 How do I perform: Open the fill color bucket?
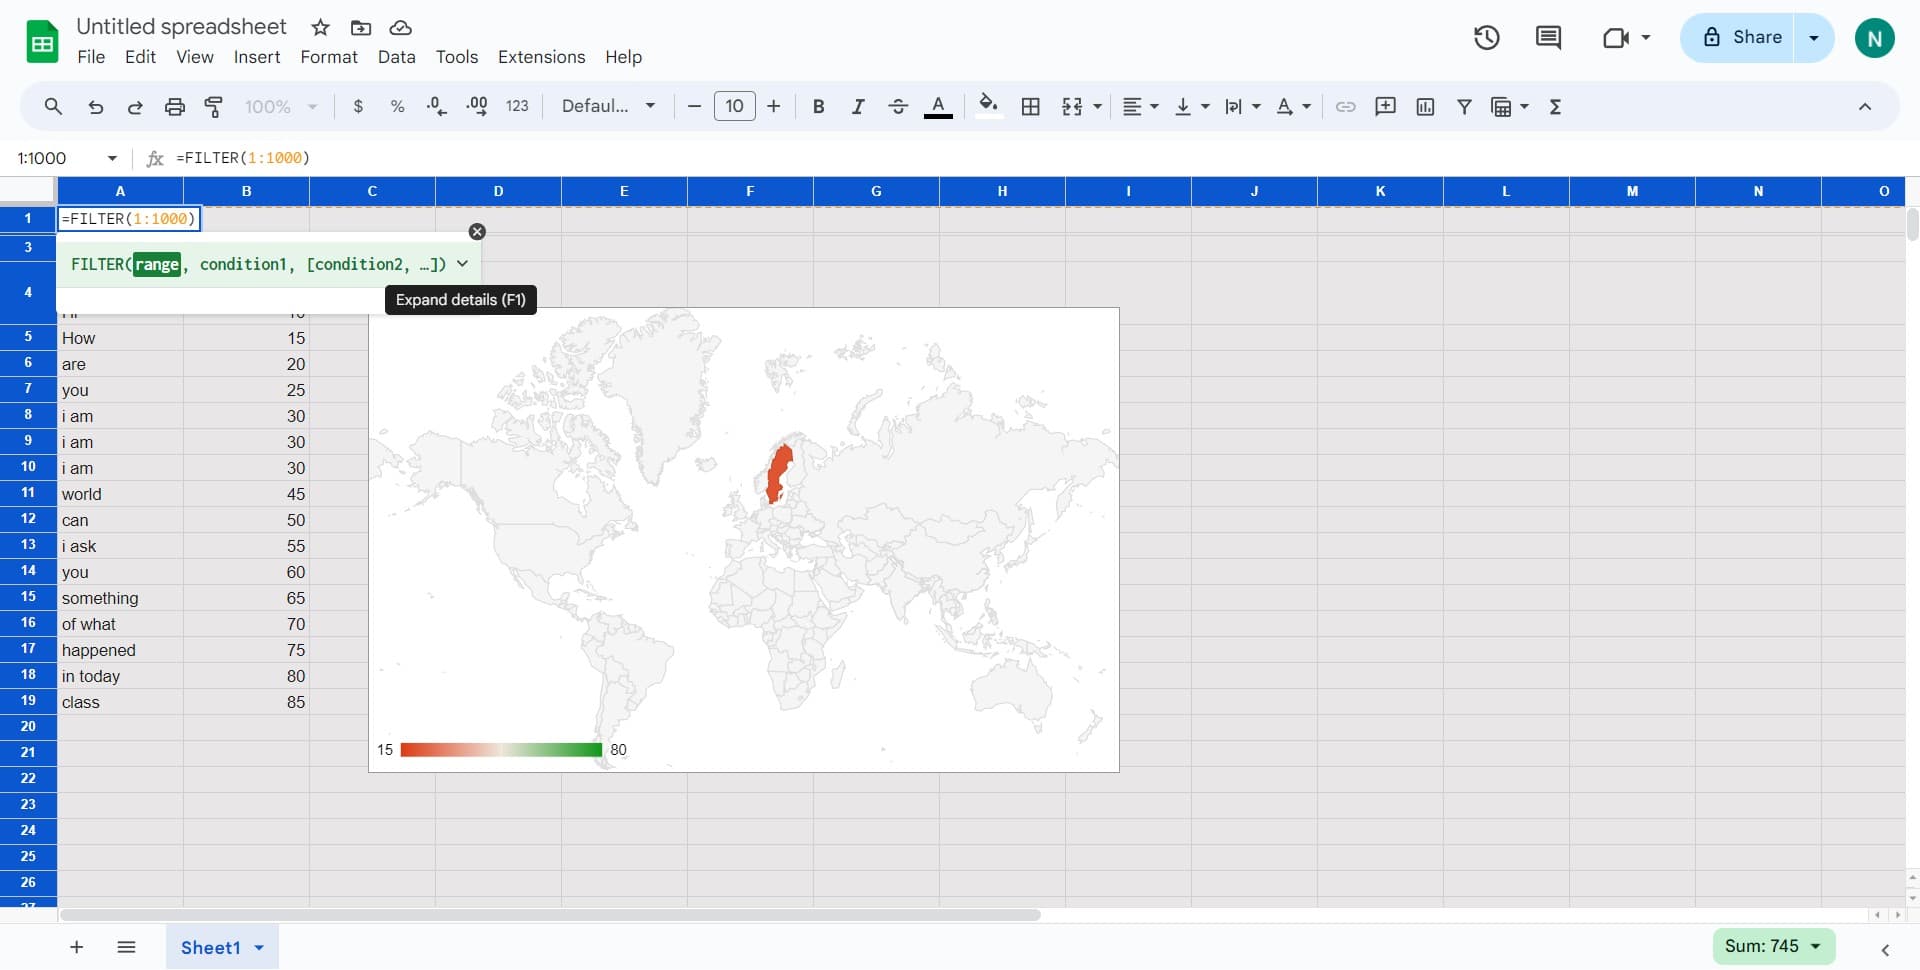coord(988,106)
